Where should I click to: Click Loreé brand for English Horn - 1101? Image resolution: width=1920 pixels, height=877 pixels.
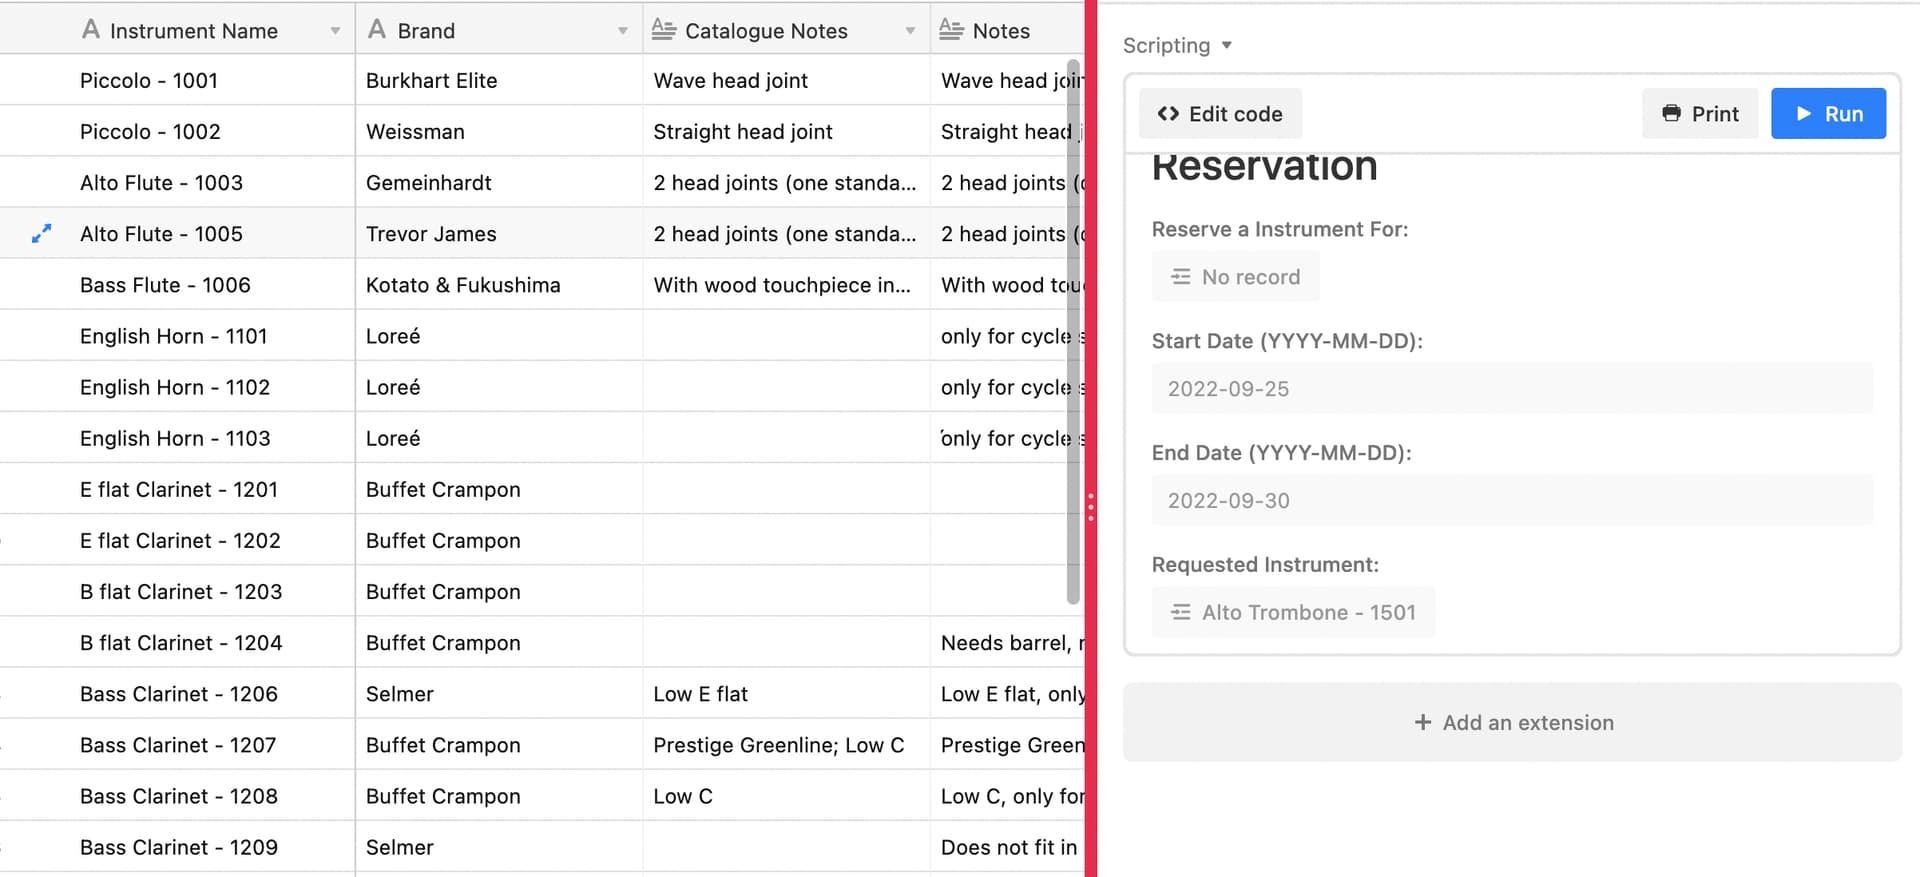[x=499, y=336]
